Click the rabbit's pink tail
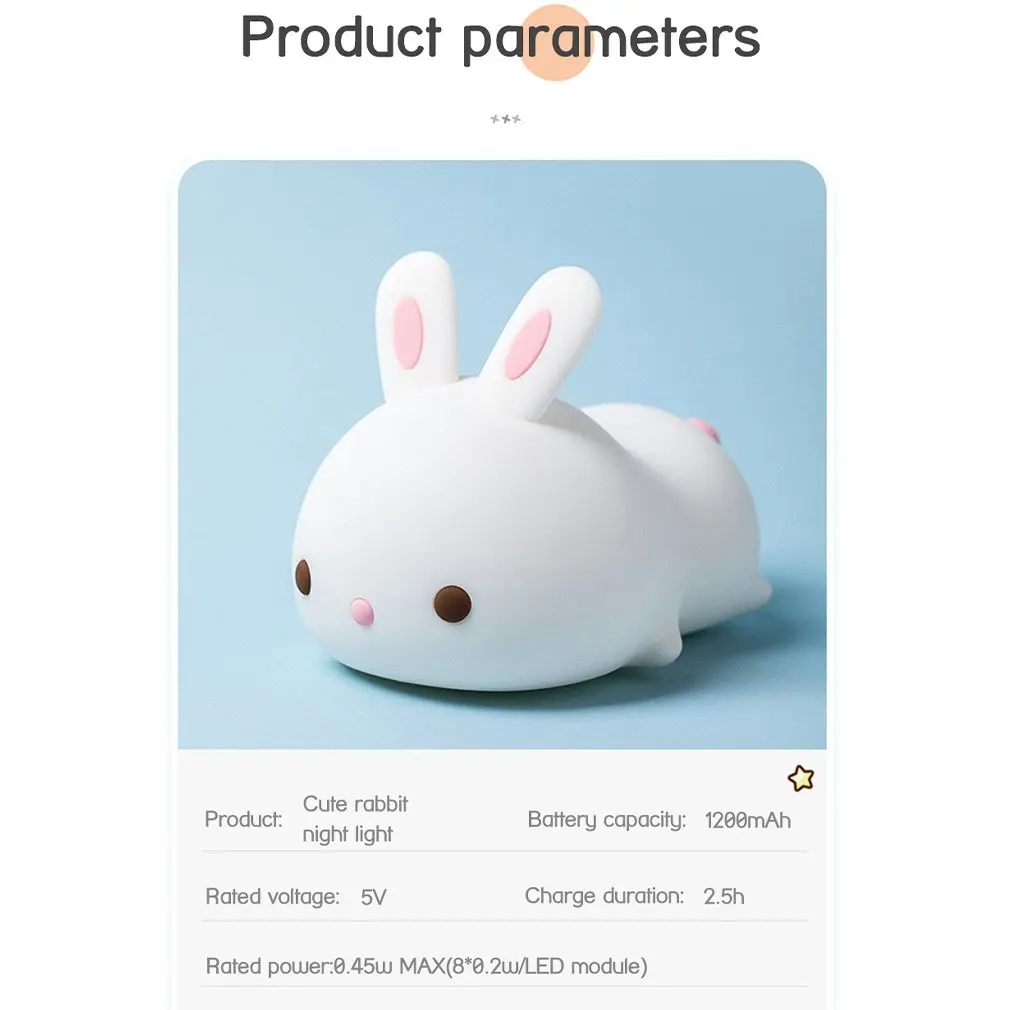The image size is (1010, 1010). [705, 428]
